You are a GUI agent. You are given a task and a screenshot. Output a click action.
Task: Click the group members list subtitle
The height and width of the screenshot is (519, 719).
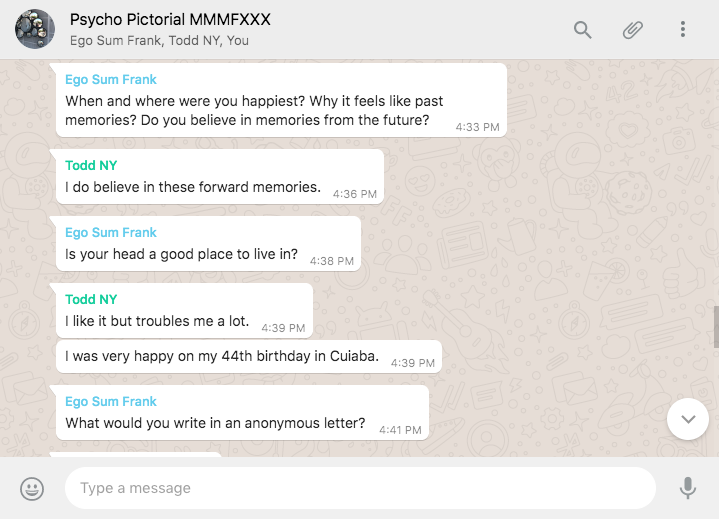159,41
